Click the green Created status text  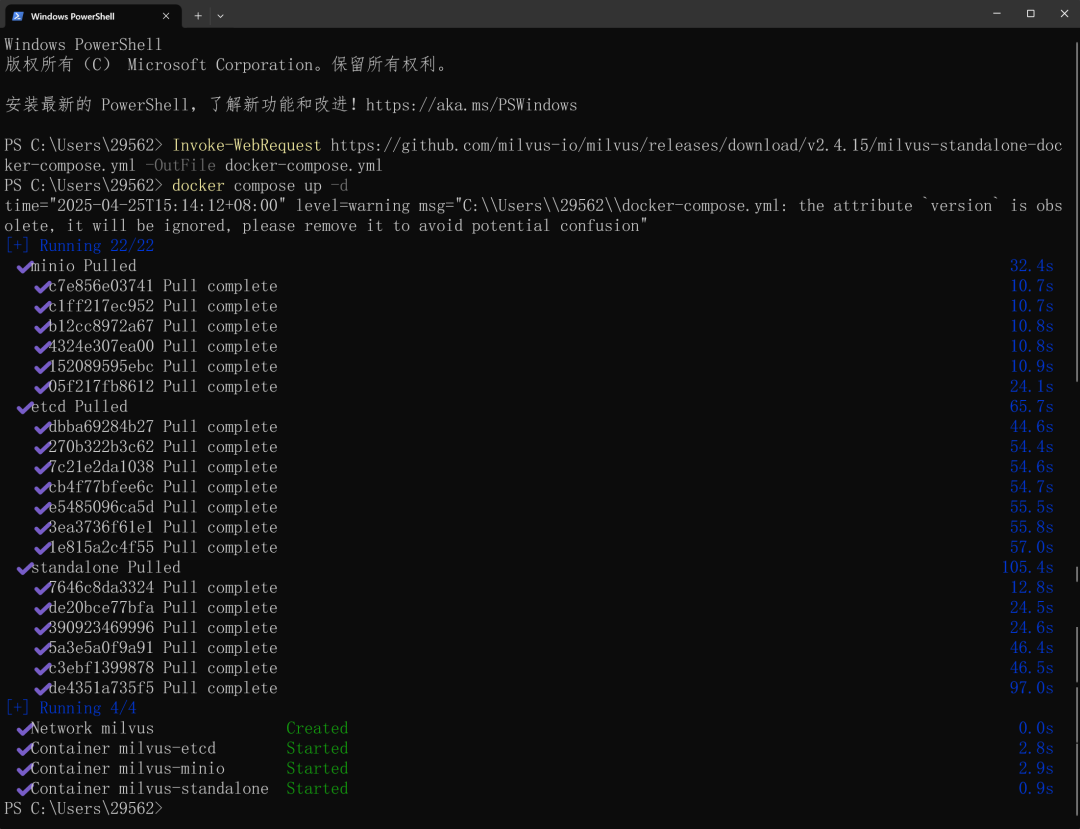point(317,729)
